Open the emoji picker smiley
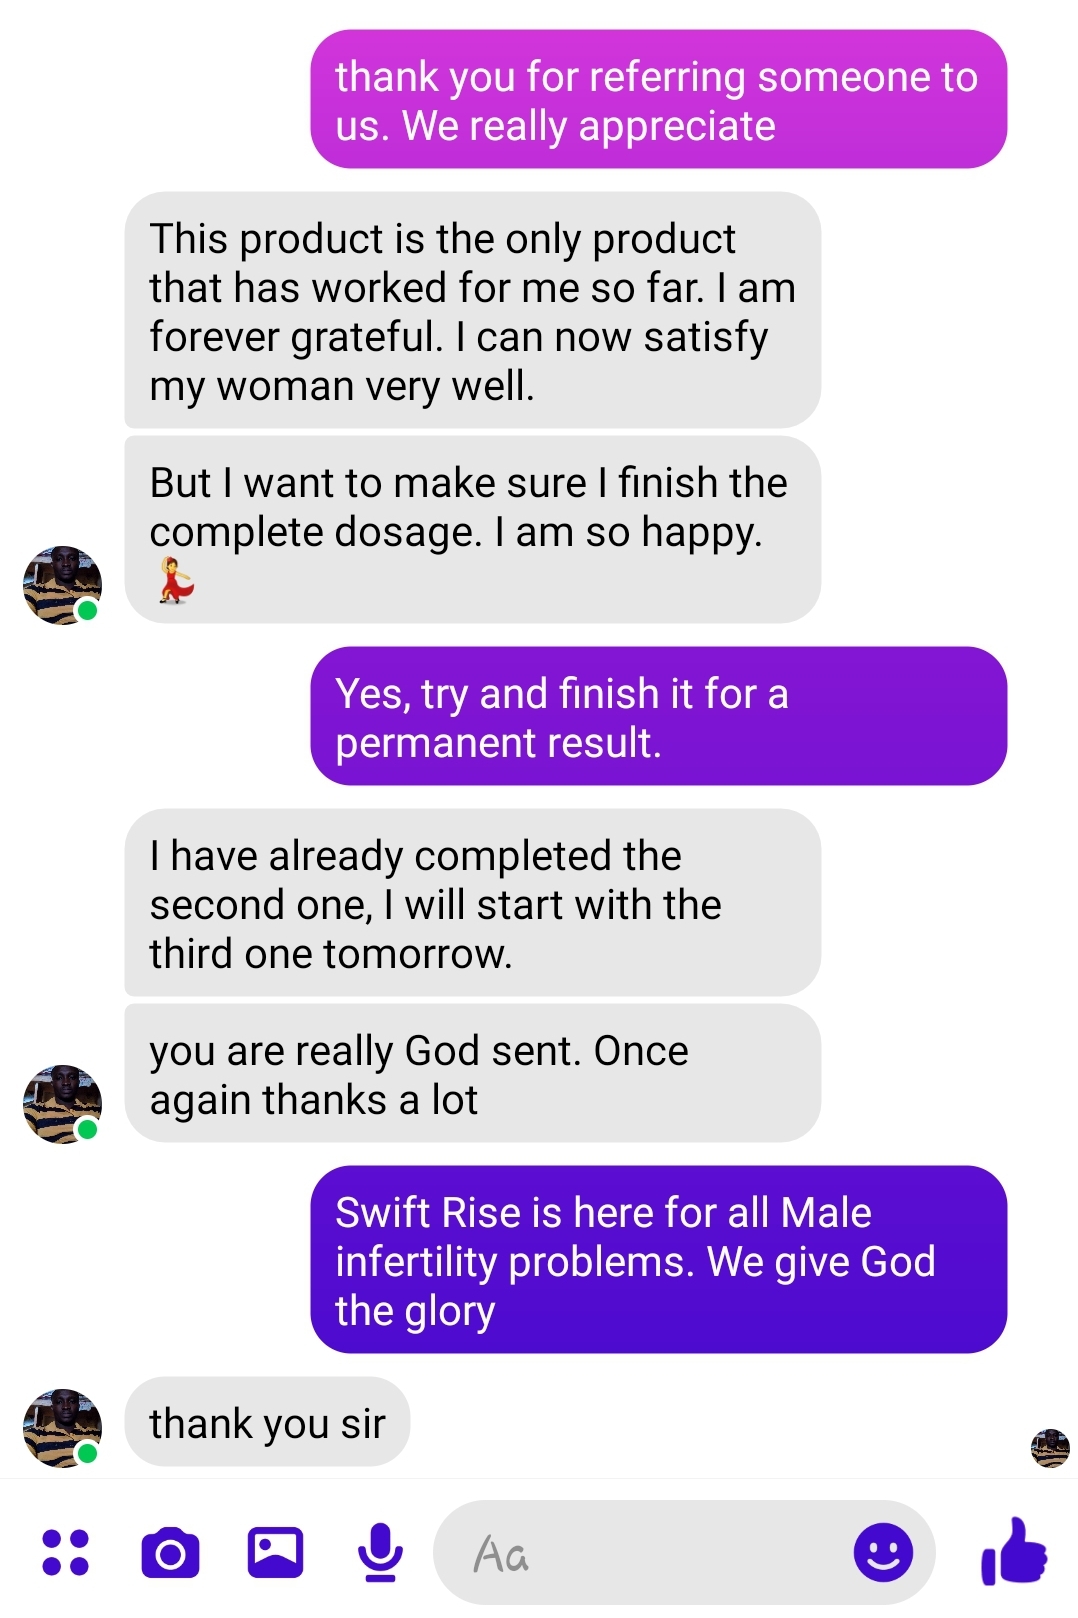The height and width of the screenshot is (1618, 1078). [883, 1553]
